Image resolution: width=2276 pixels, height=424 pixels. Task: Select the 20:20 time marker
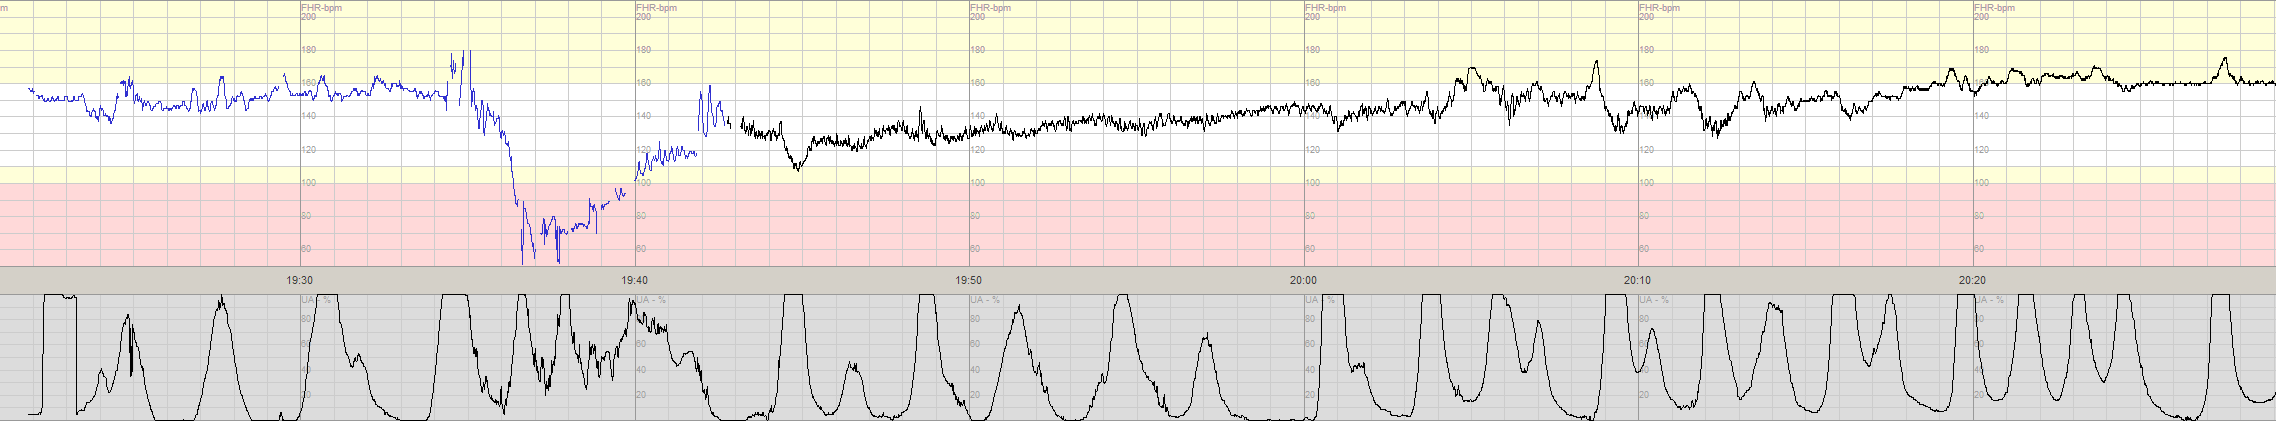[1972, 281]
